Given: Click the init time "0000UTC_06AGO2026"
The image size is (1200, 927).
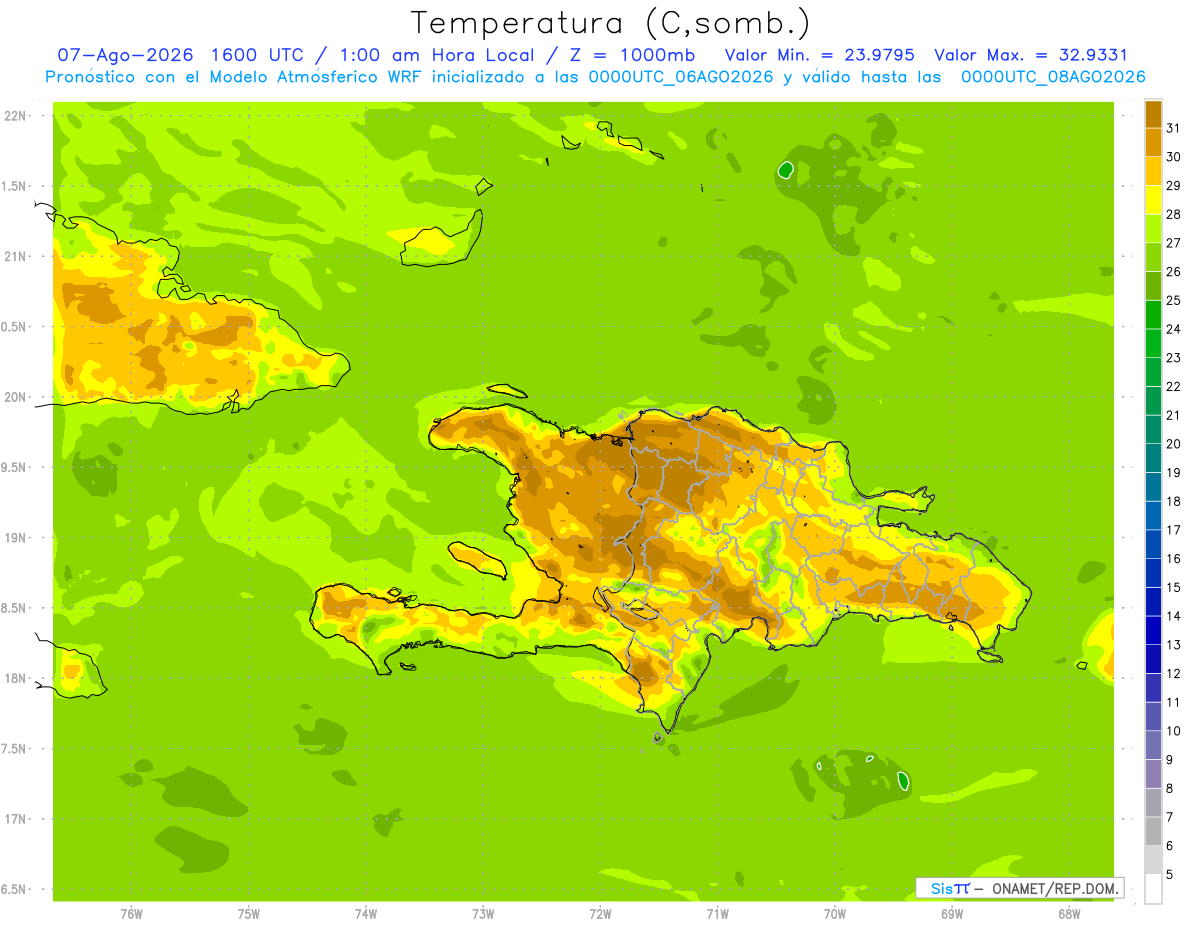Looking at the screenshot, I should pos(681,77).
